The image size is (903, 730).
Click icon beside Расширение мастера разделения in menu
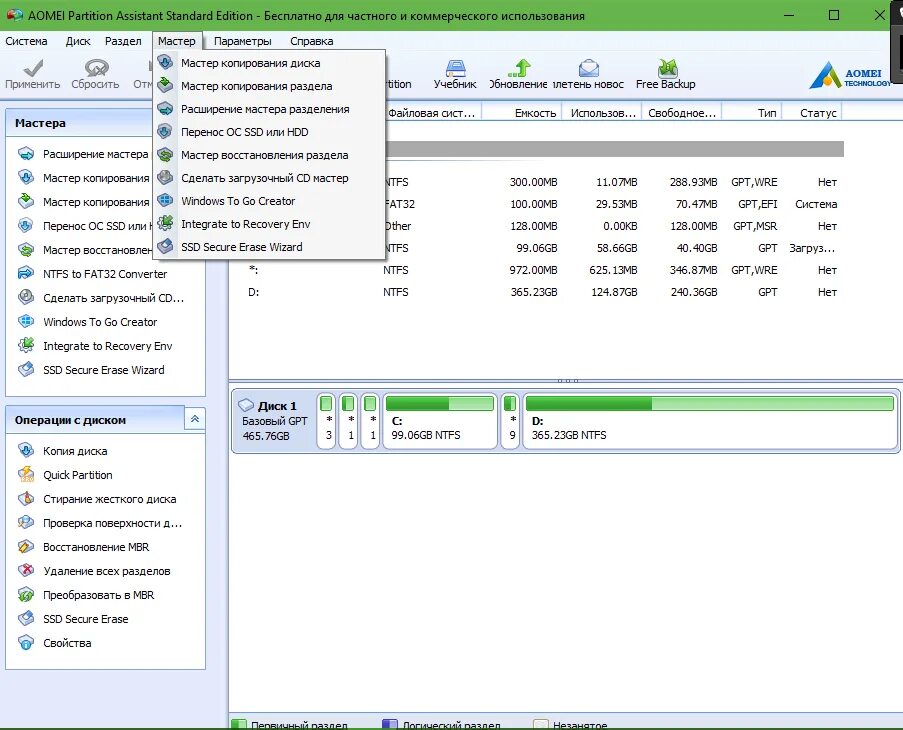pos(165,108)
